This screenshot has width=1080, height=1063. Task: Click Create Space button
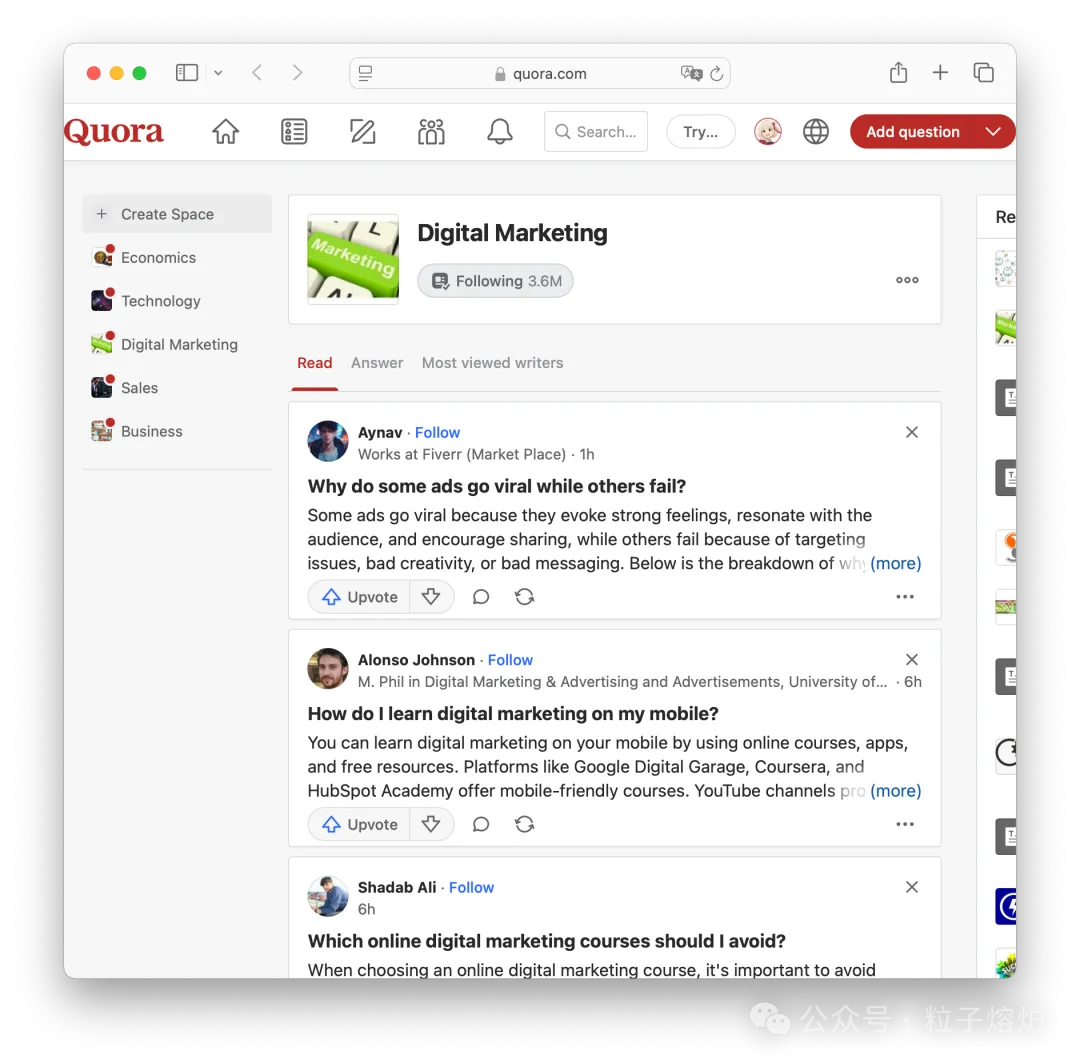point(177,214)
